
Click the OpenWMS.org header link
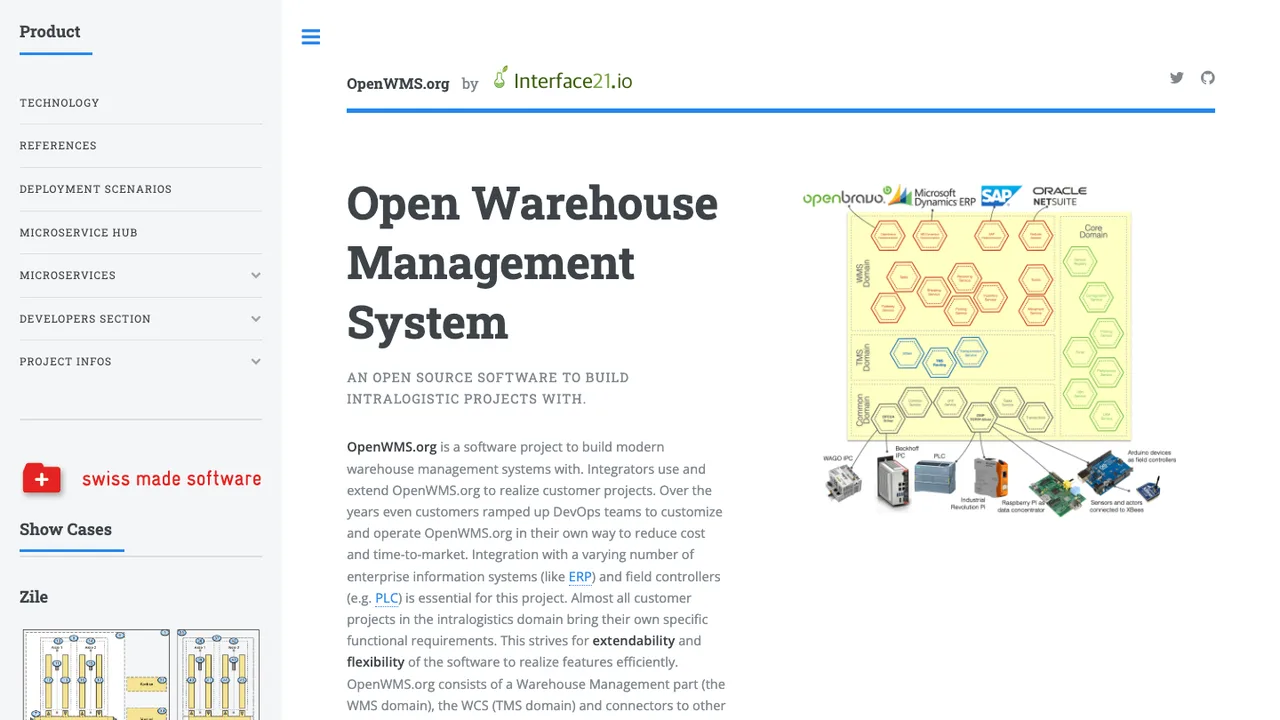click(x=398, y=84)
